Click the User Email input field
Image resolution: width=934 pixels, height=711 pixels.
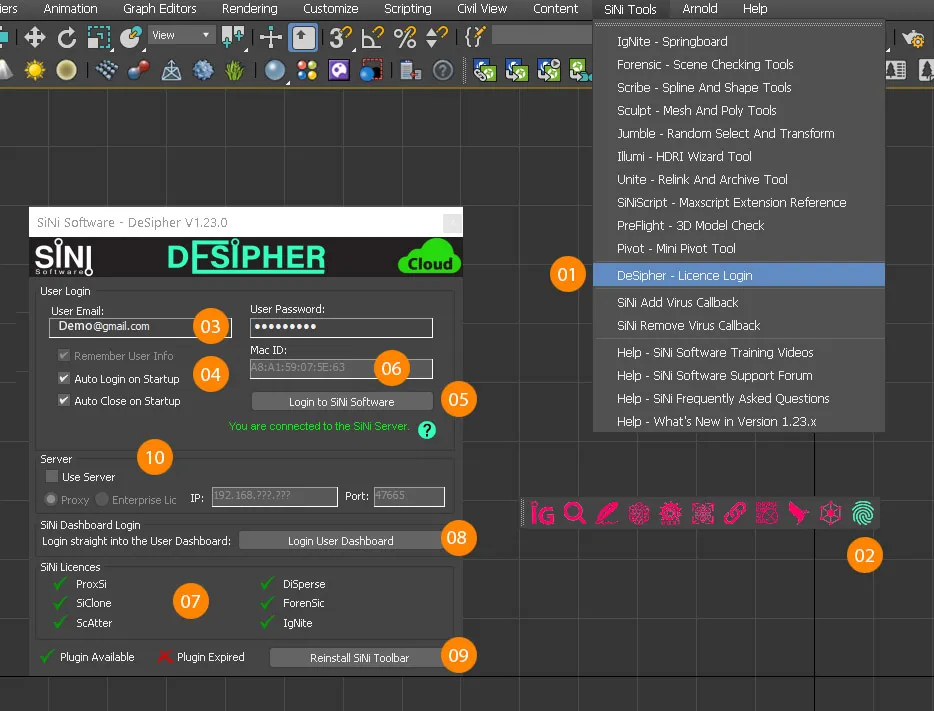pos(140,328)
